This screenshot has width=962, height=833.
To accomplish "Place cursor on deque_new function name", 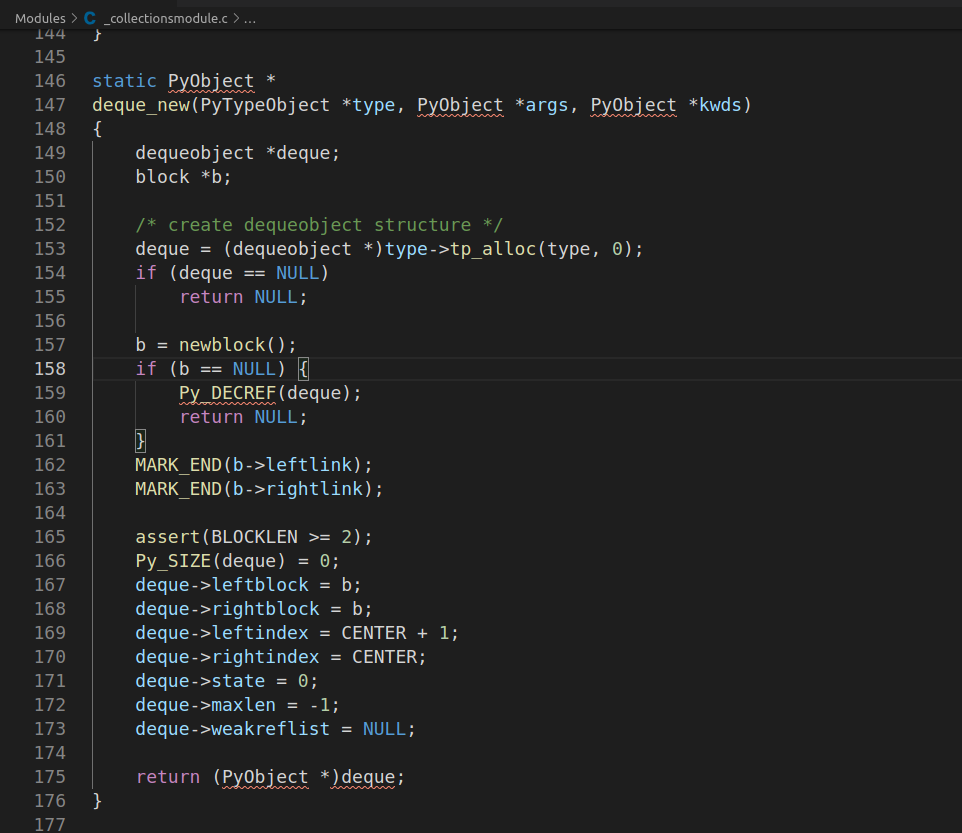I will (141, 105).
